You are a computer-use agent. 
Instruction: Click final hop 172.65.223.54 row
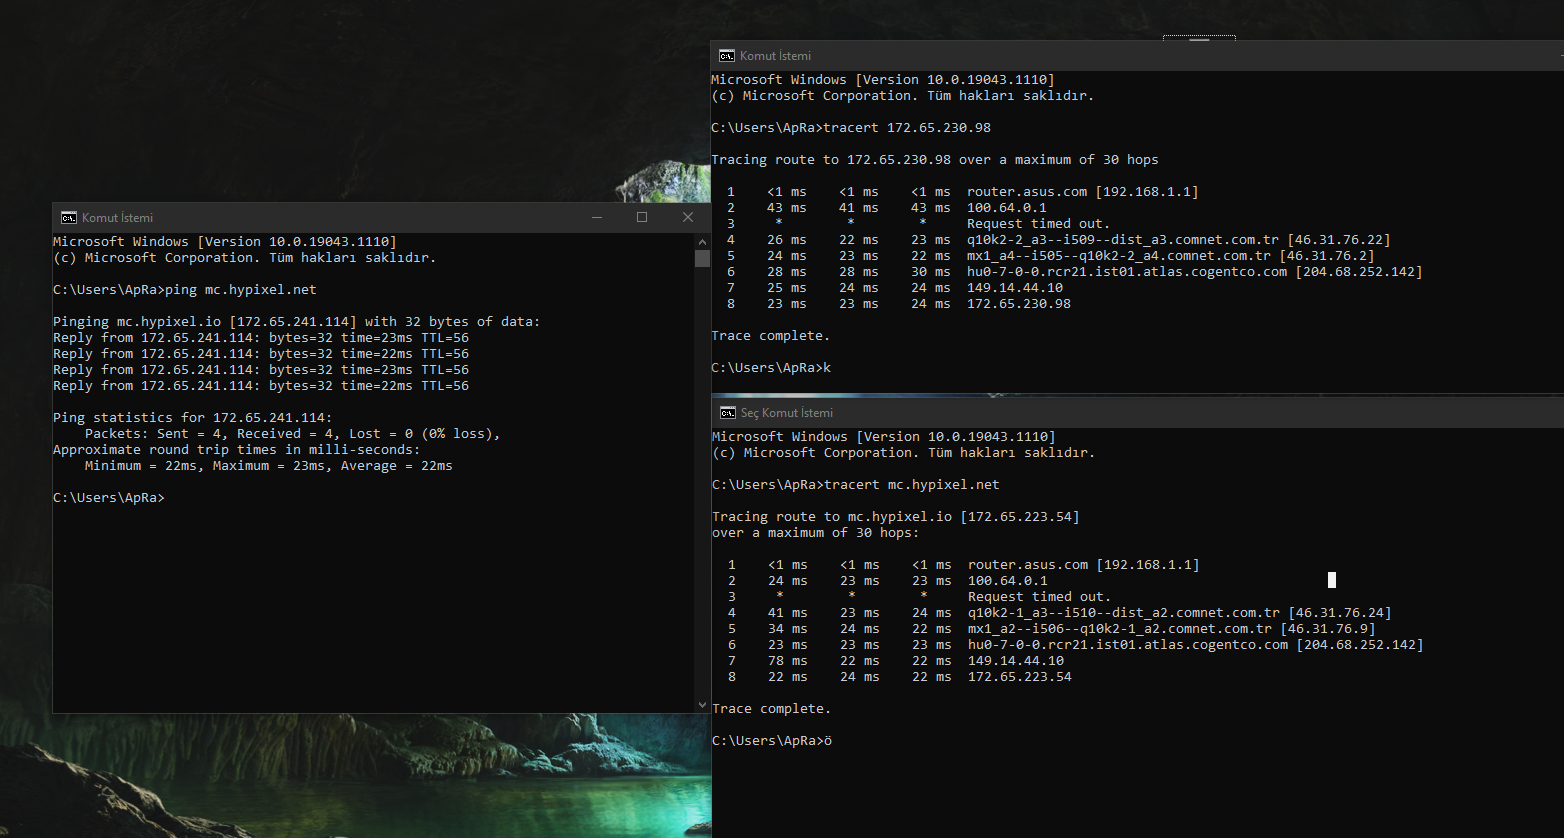click(900, 677)
